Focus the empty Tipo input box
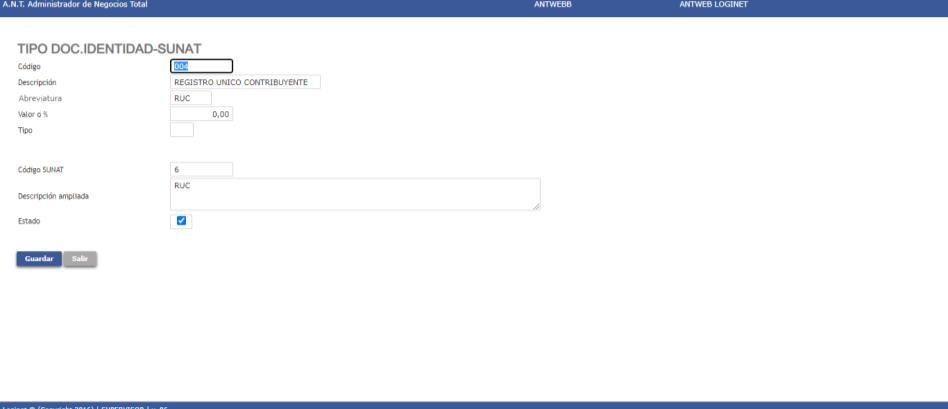 coord(182,130)
